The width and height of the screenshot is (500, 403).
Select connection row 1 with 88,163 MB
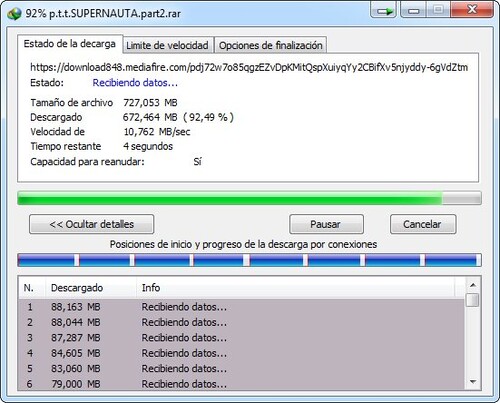coord(242,307)
